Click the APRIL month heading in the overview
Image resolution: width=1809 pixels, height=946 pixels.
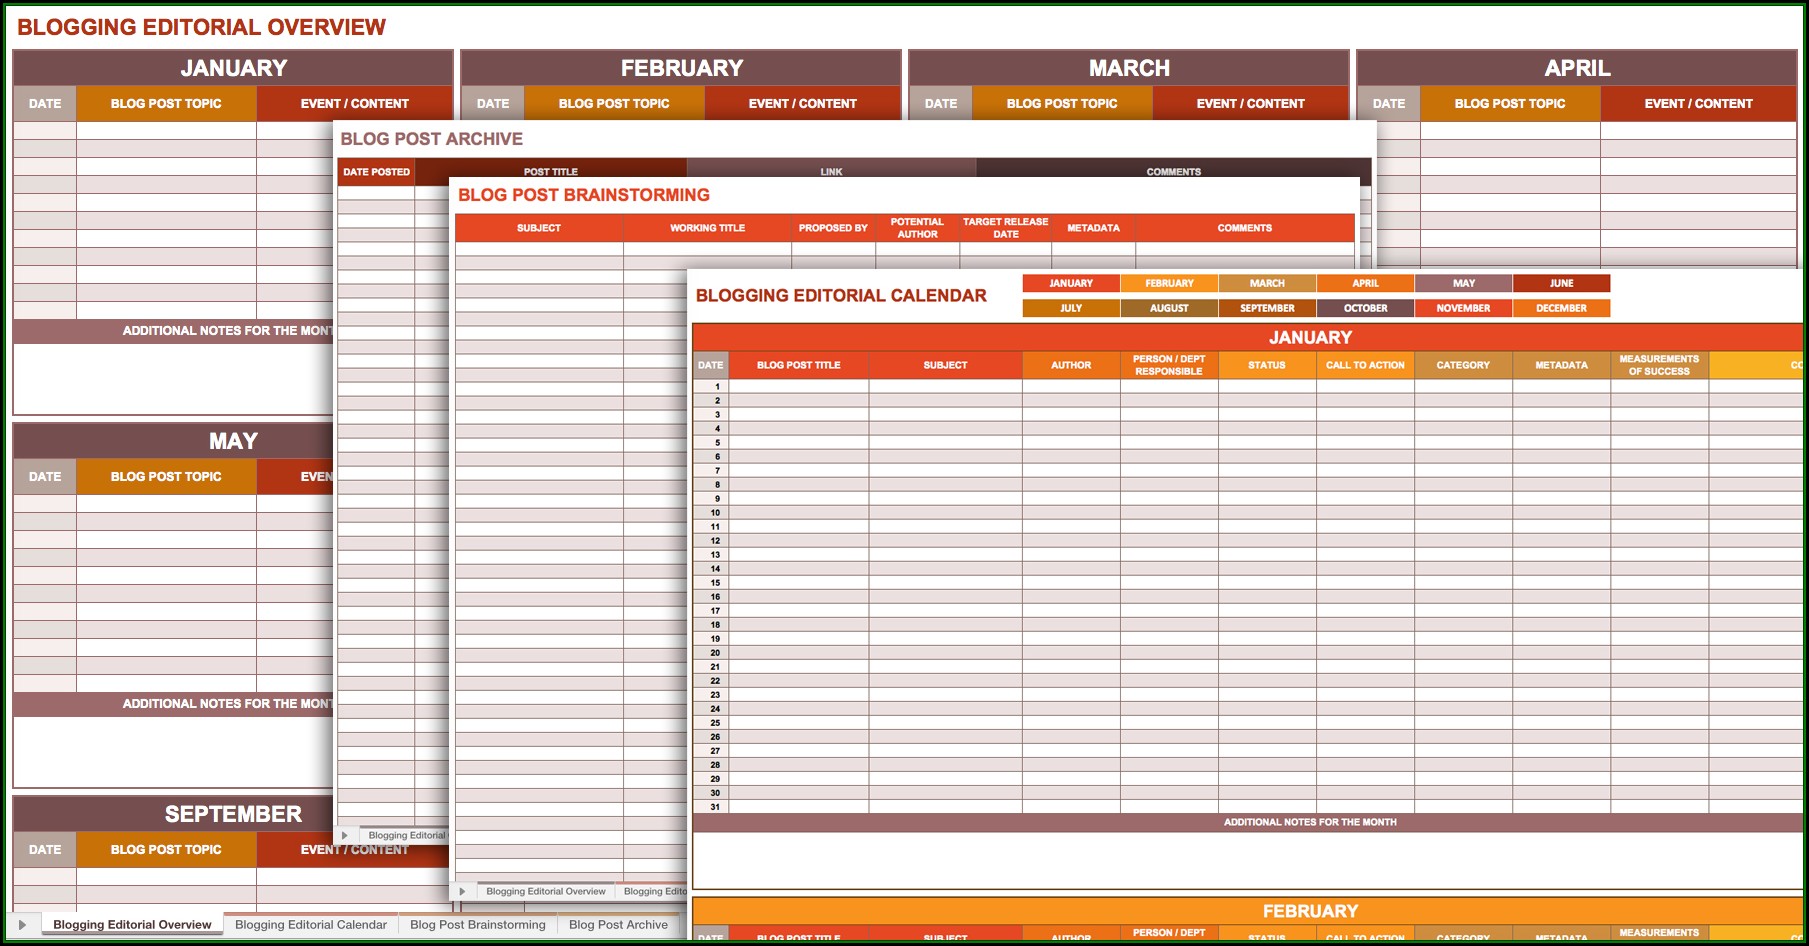pyautogui.click(x=1577, y=68)
